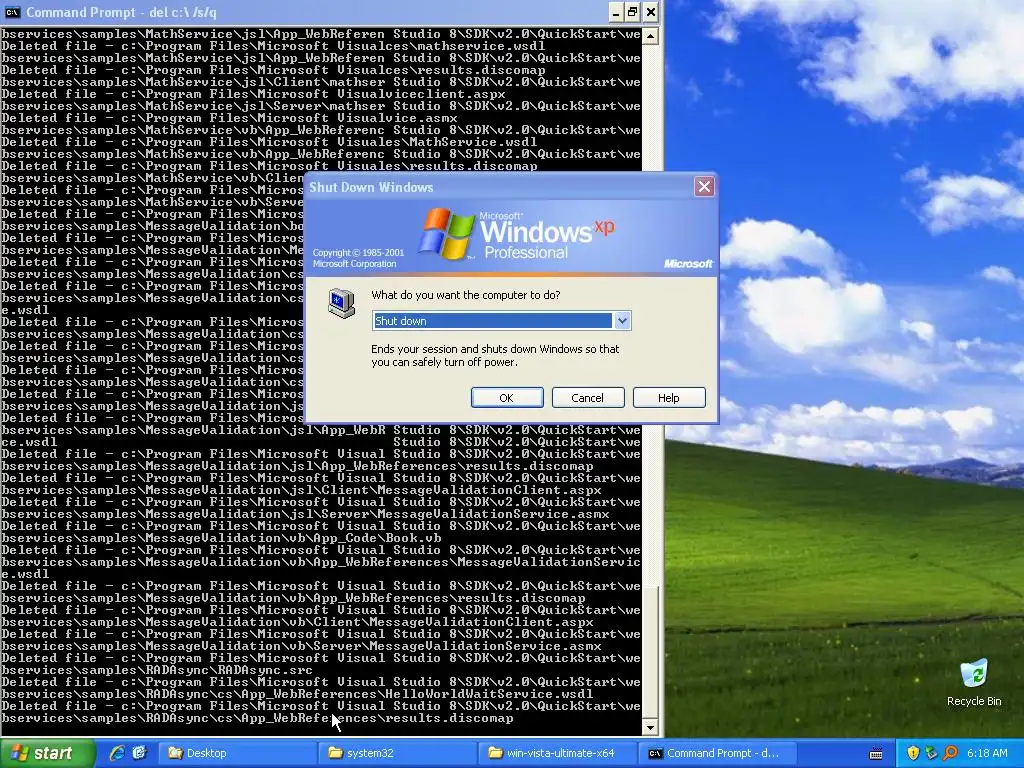Cancel the Shut Down Windows dialog

588,398
